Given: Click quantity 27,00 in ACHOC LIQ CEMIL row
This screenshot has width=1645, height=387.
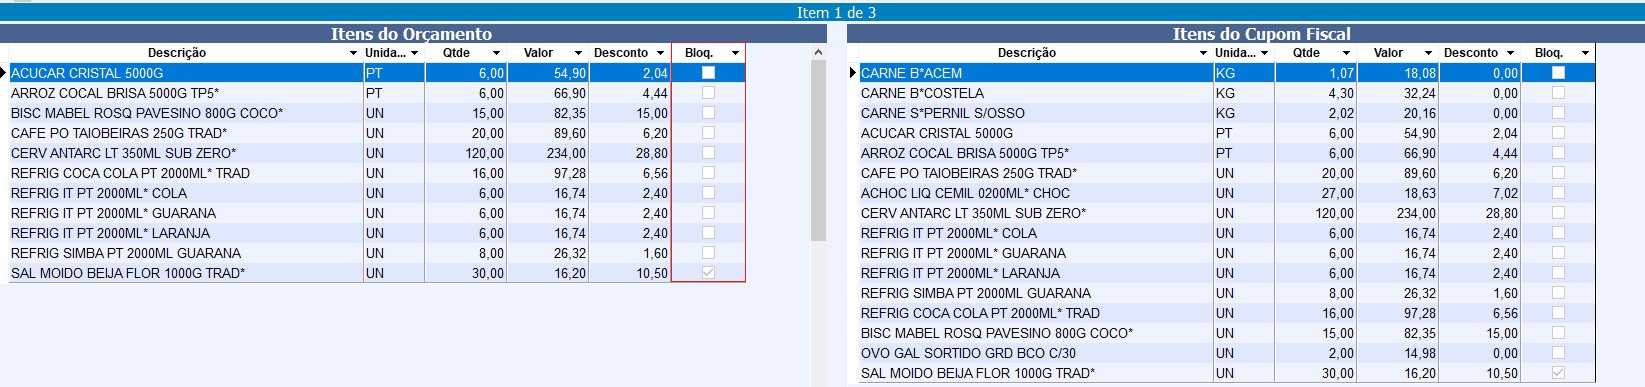Looking at the screenshot, I should pos(1338,193).
